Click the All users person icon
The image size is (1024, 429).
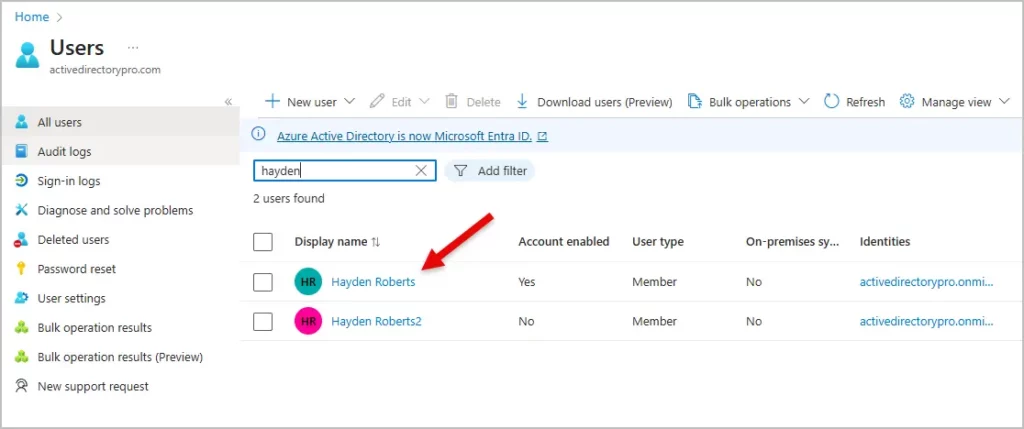point(22,122)
